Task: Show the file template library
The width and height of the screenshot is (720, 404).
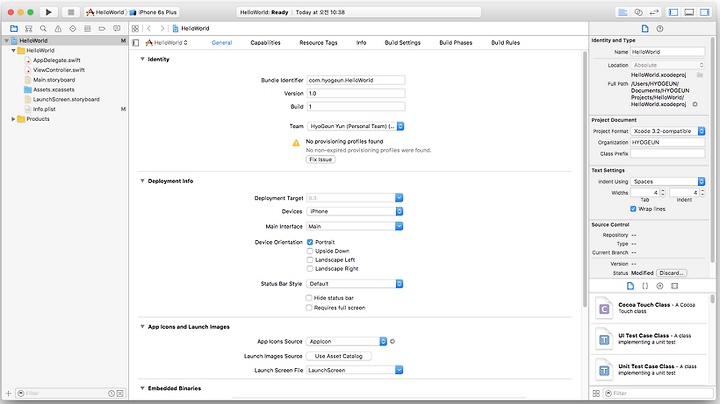Action: point(630,286)
